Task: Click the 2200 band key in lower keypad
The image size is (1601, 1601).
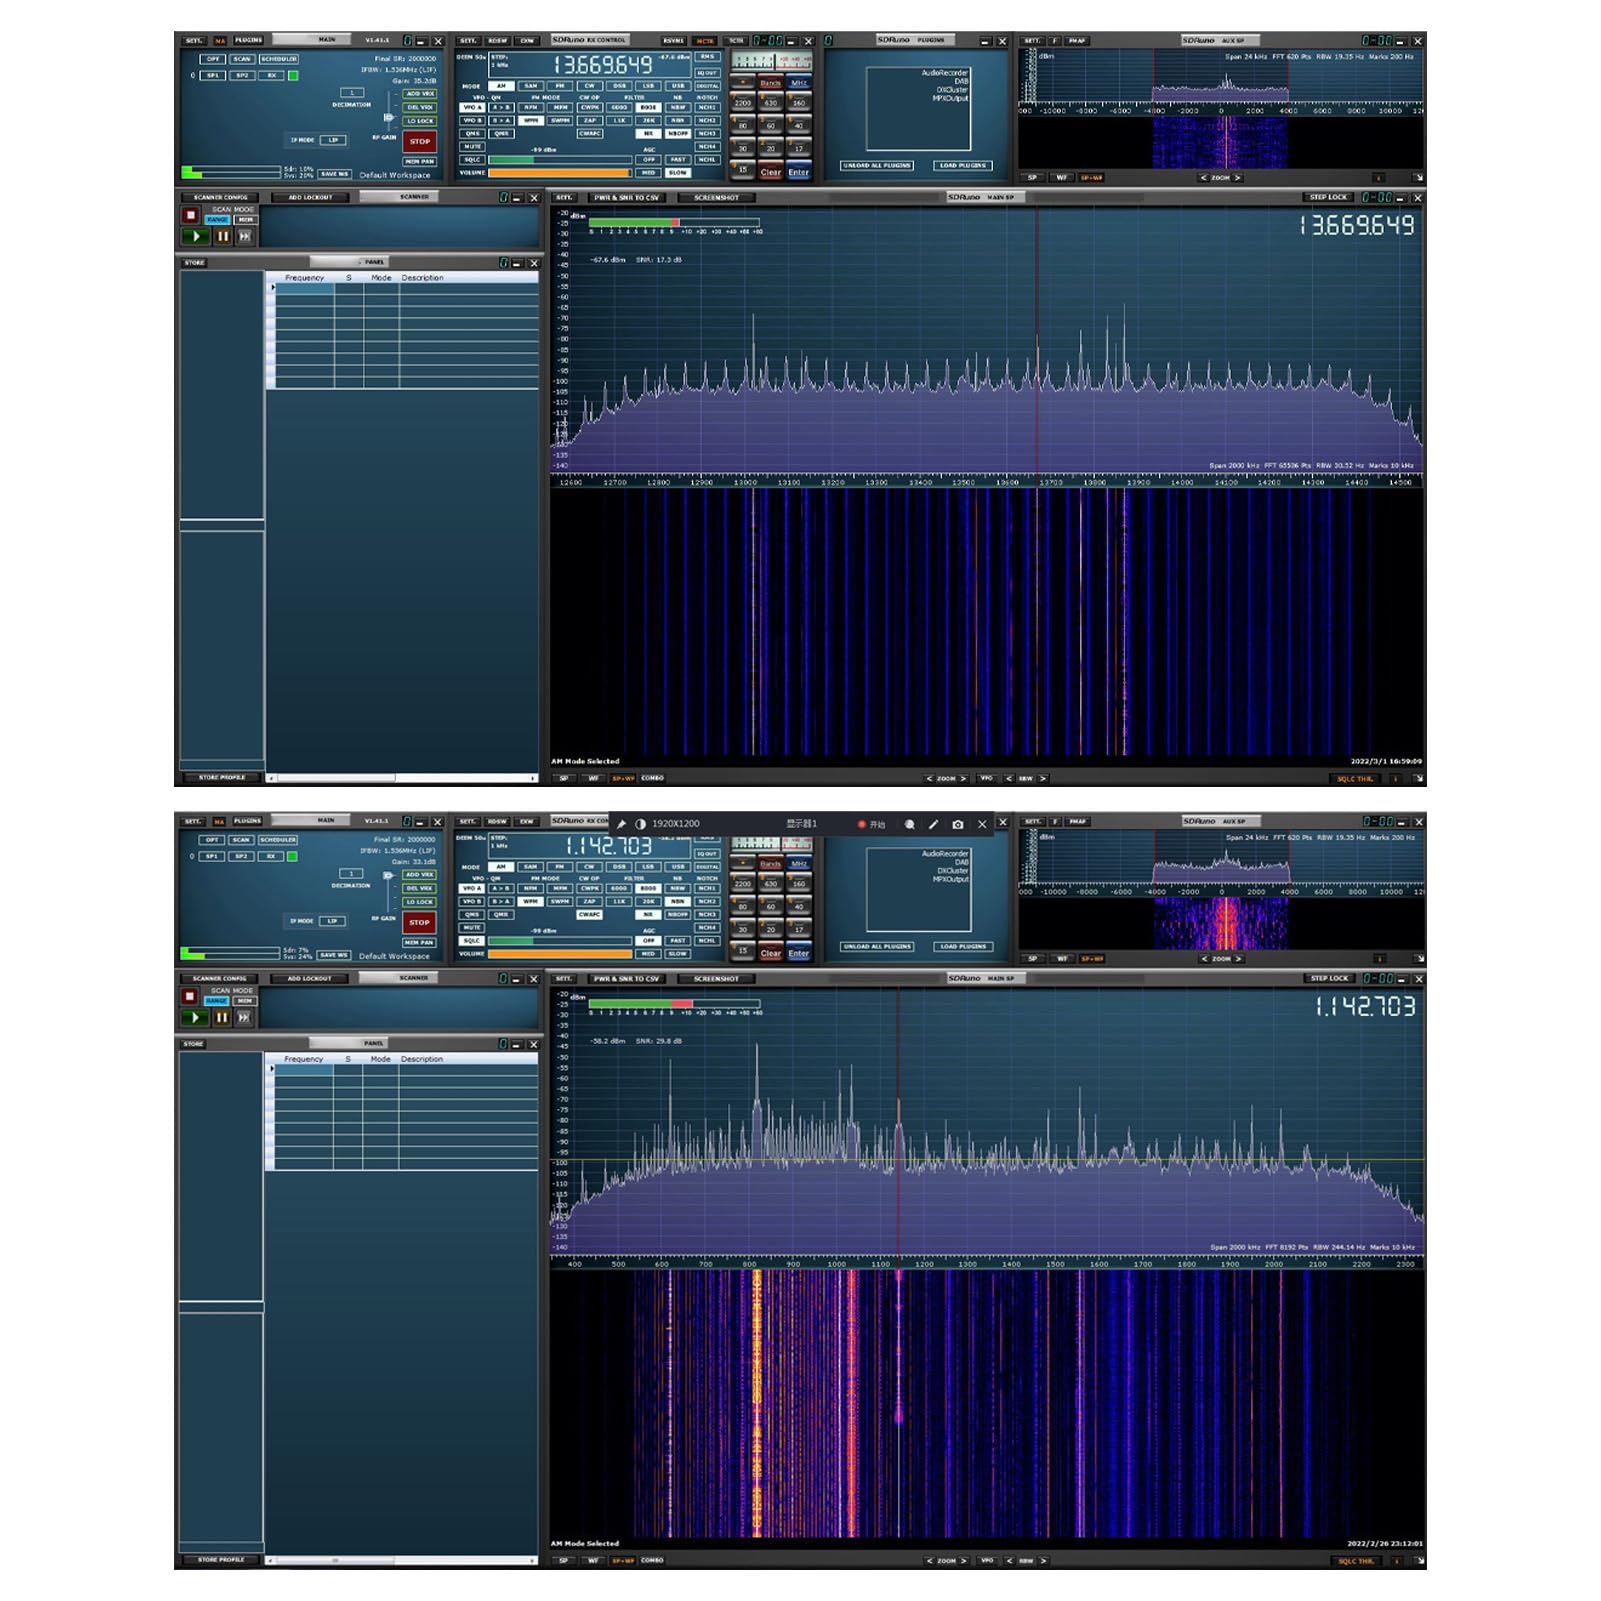Action: coord(742,884)
